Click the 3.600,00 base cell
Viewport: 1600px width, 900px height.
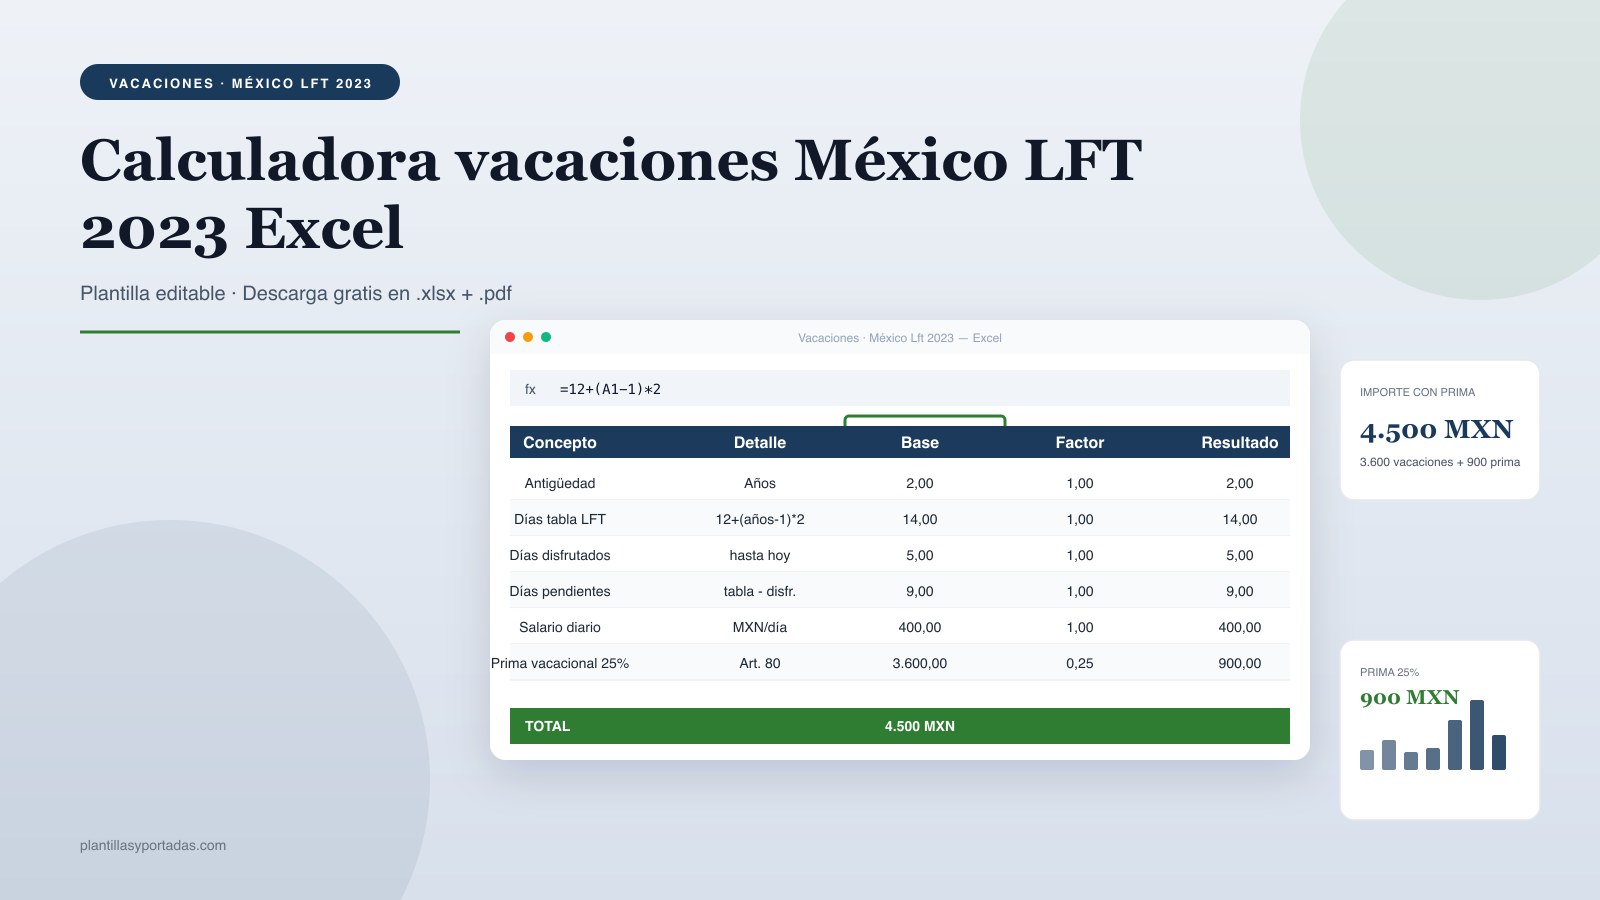click(920, 663)
